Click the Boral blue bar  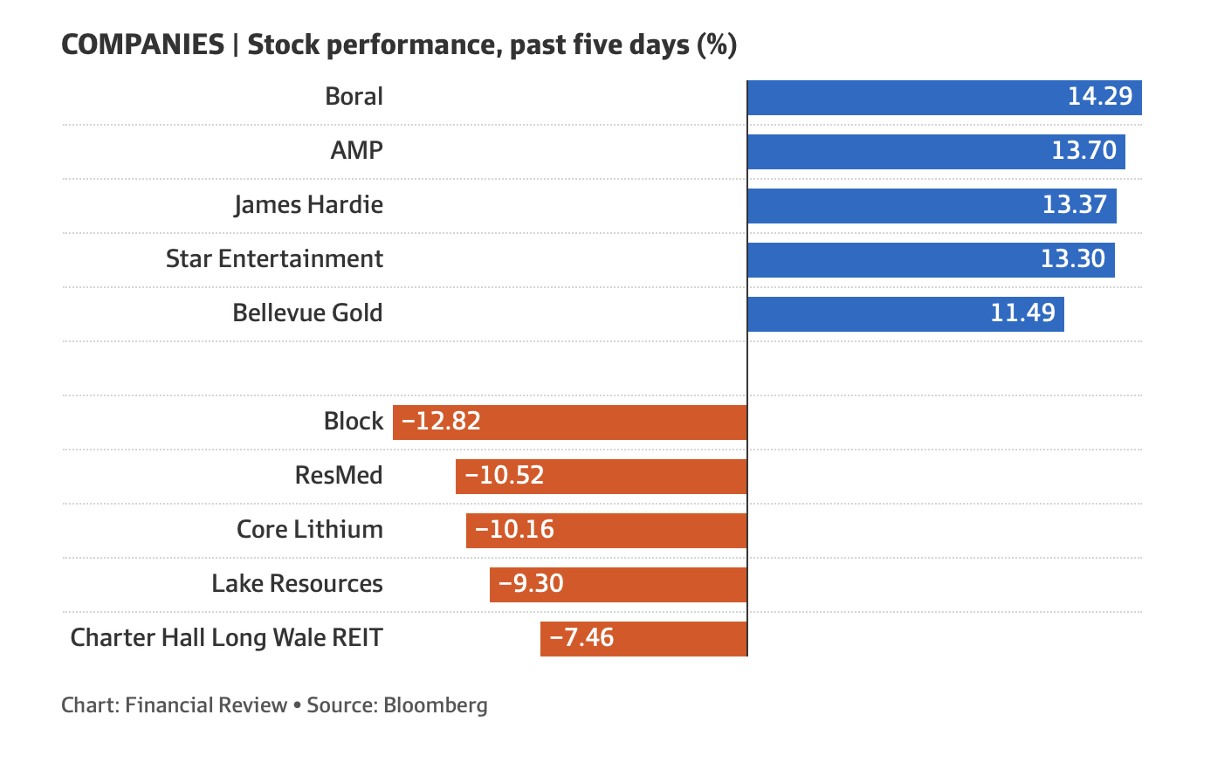pos(944,97)
